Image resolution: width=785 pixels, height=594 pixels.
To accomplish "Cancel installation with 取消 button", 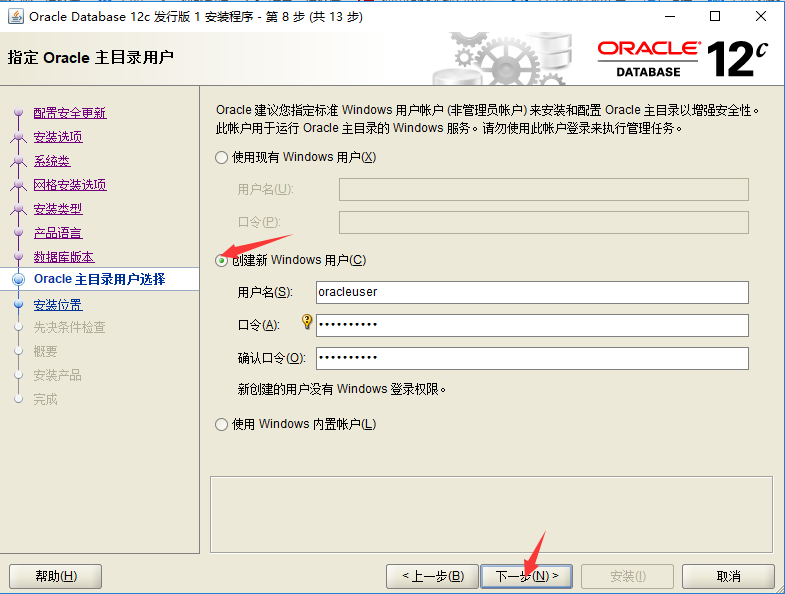I will pyautogui.click(x=728, y=576).
